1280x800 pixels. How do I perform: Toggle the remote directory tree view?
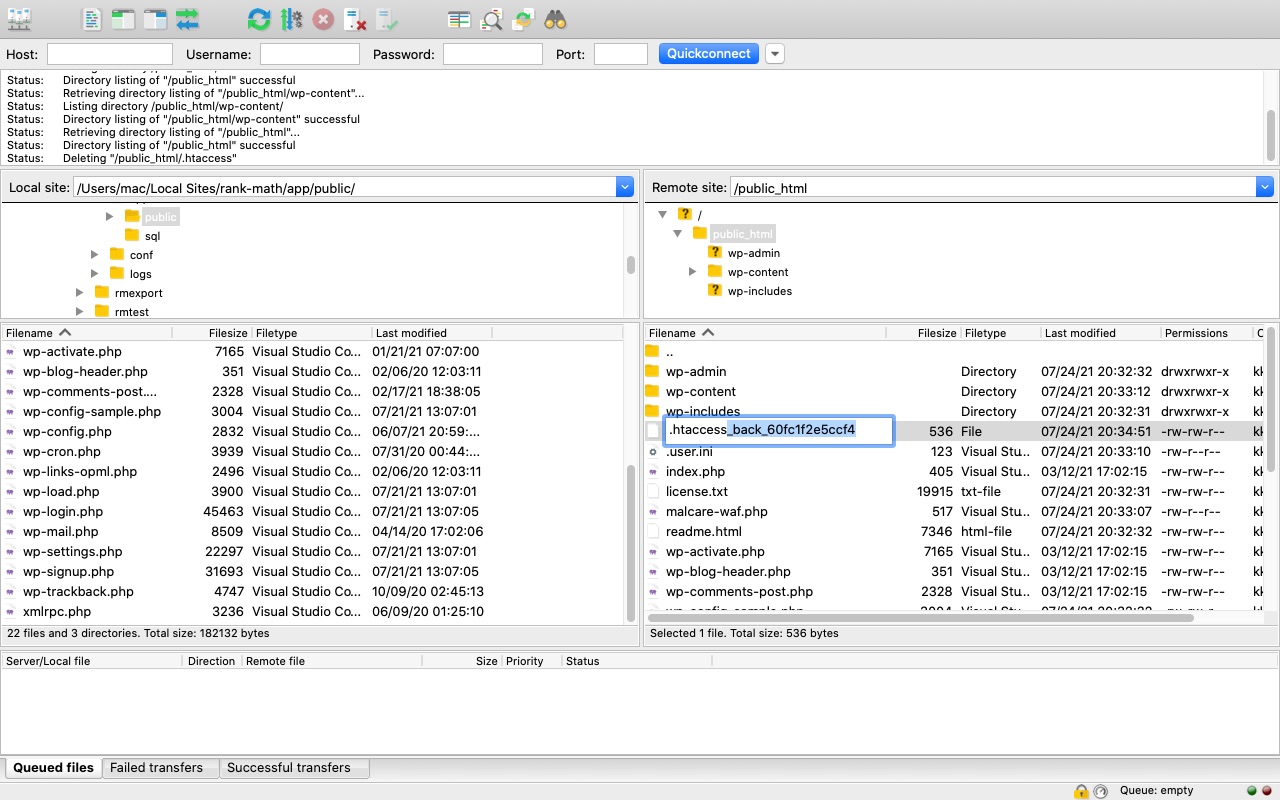(x=155, y=18)
